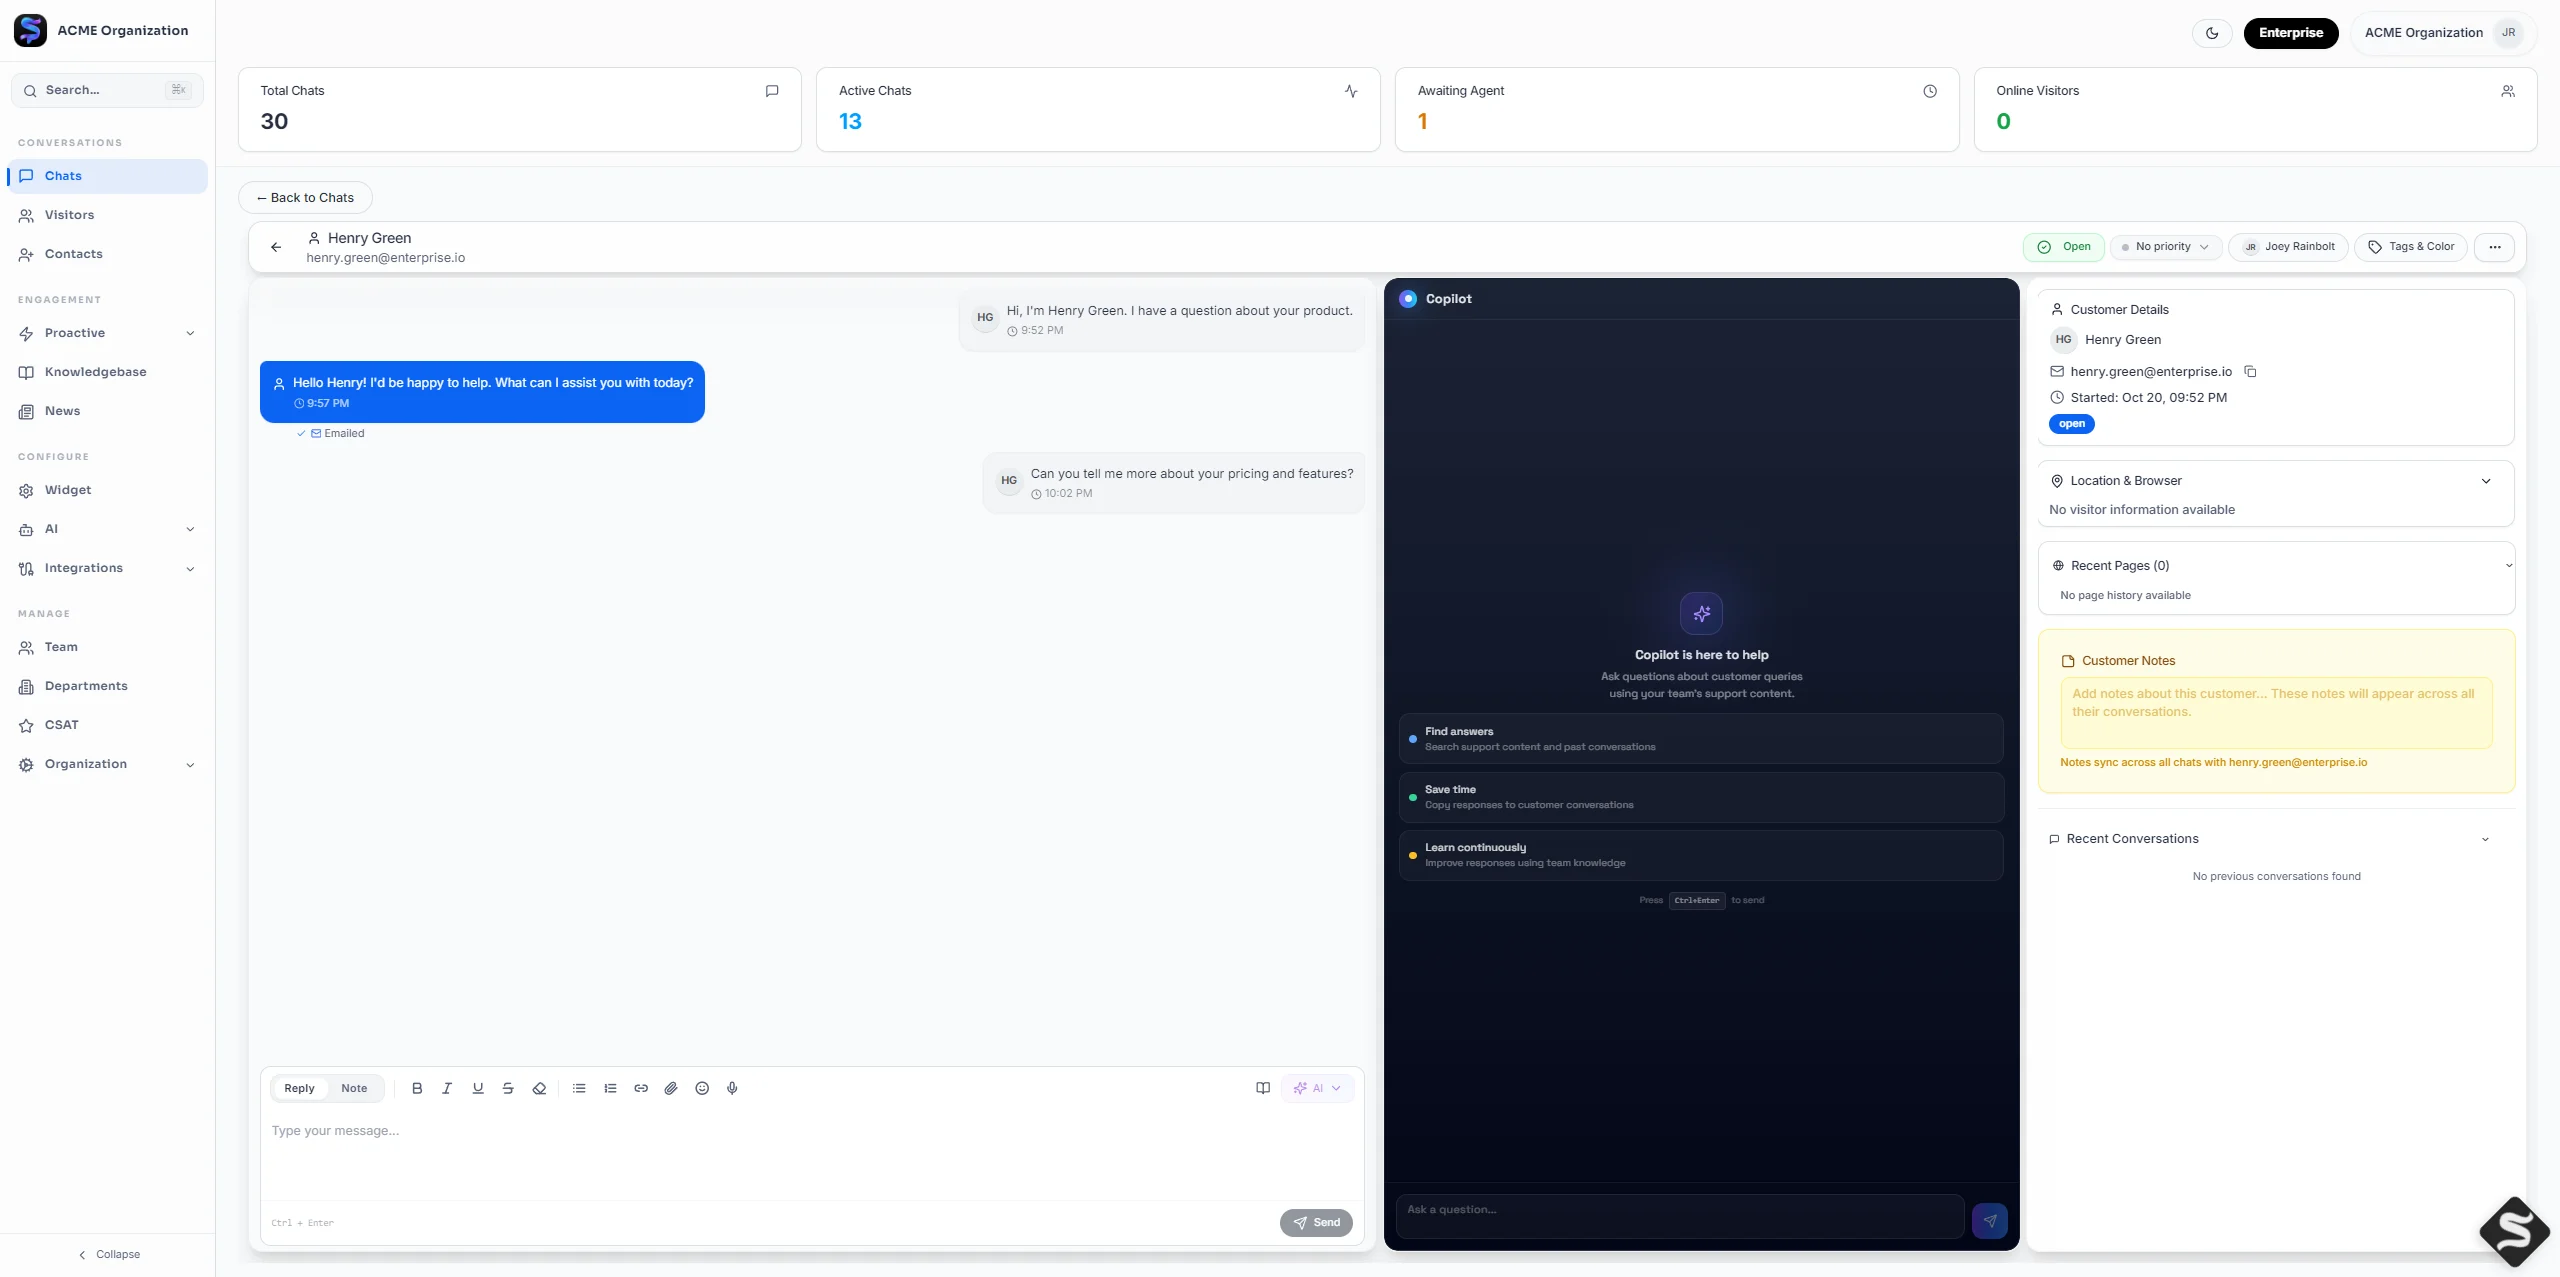Screen dimensions: 2560x1277
Task: Toggle dark mode with the moon icon
Action: pyautogui.click(x=2211, y=33)
